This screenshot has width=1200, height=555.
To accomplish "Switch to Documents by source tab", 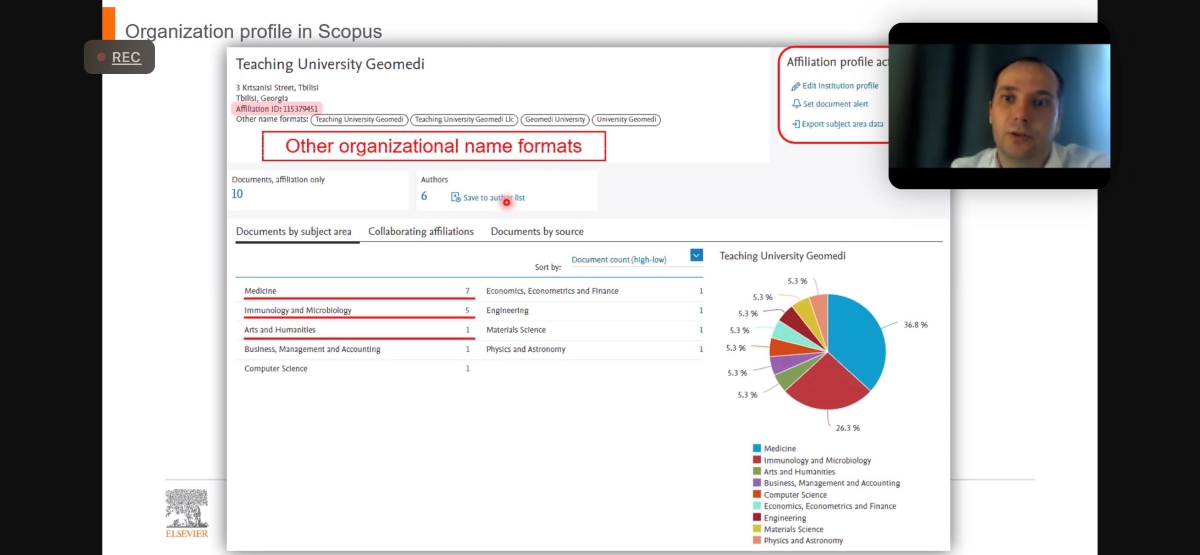I will (537, 232).
